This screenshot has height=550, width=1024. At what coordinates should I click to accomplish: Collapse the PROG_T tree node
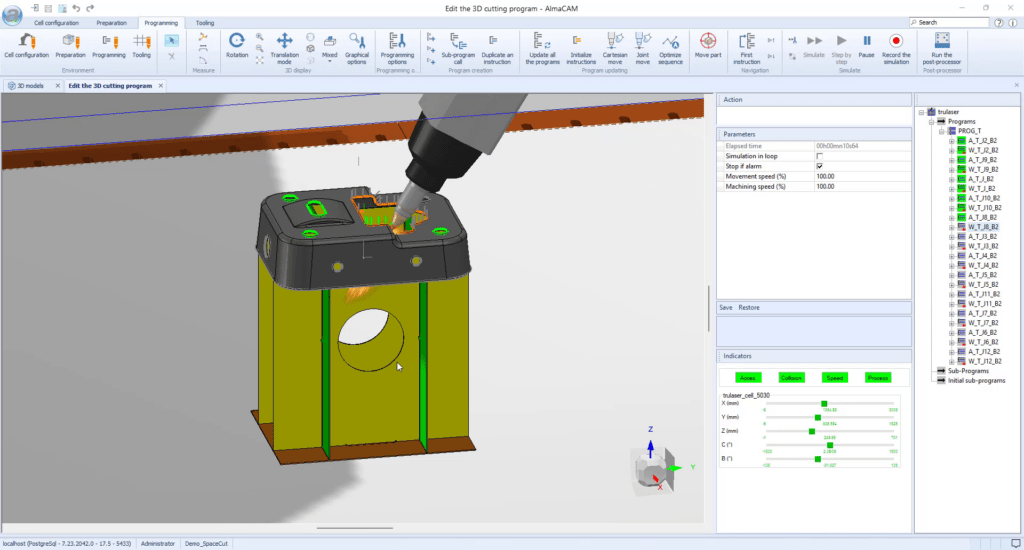point(942,131)
